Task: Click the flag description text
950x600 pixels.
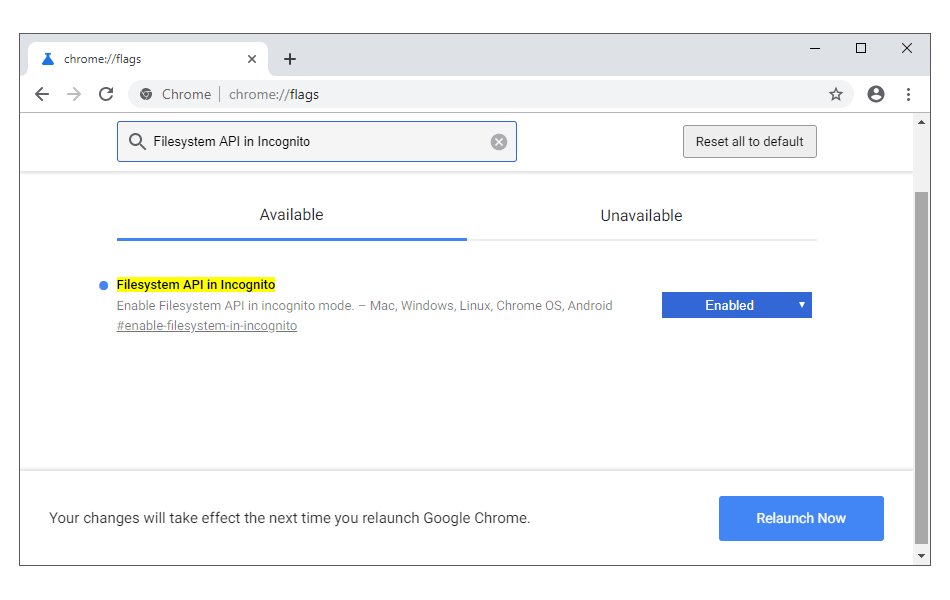Action: coord(364,305)
